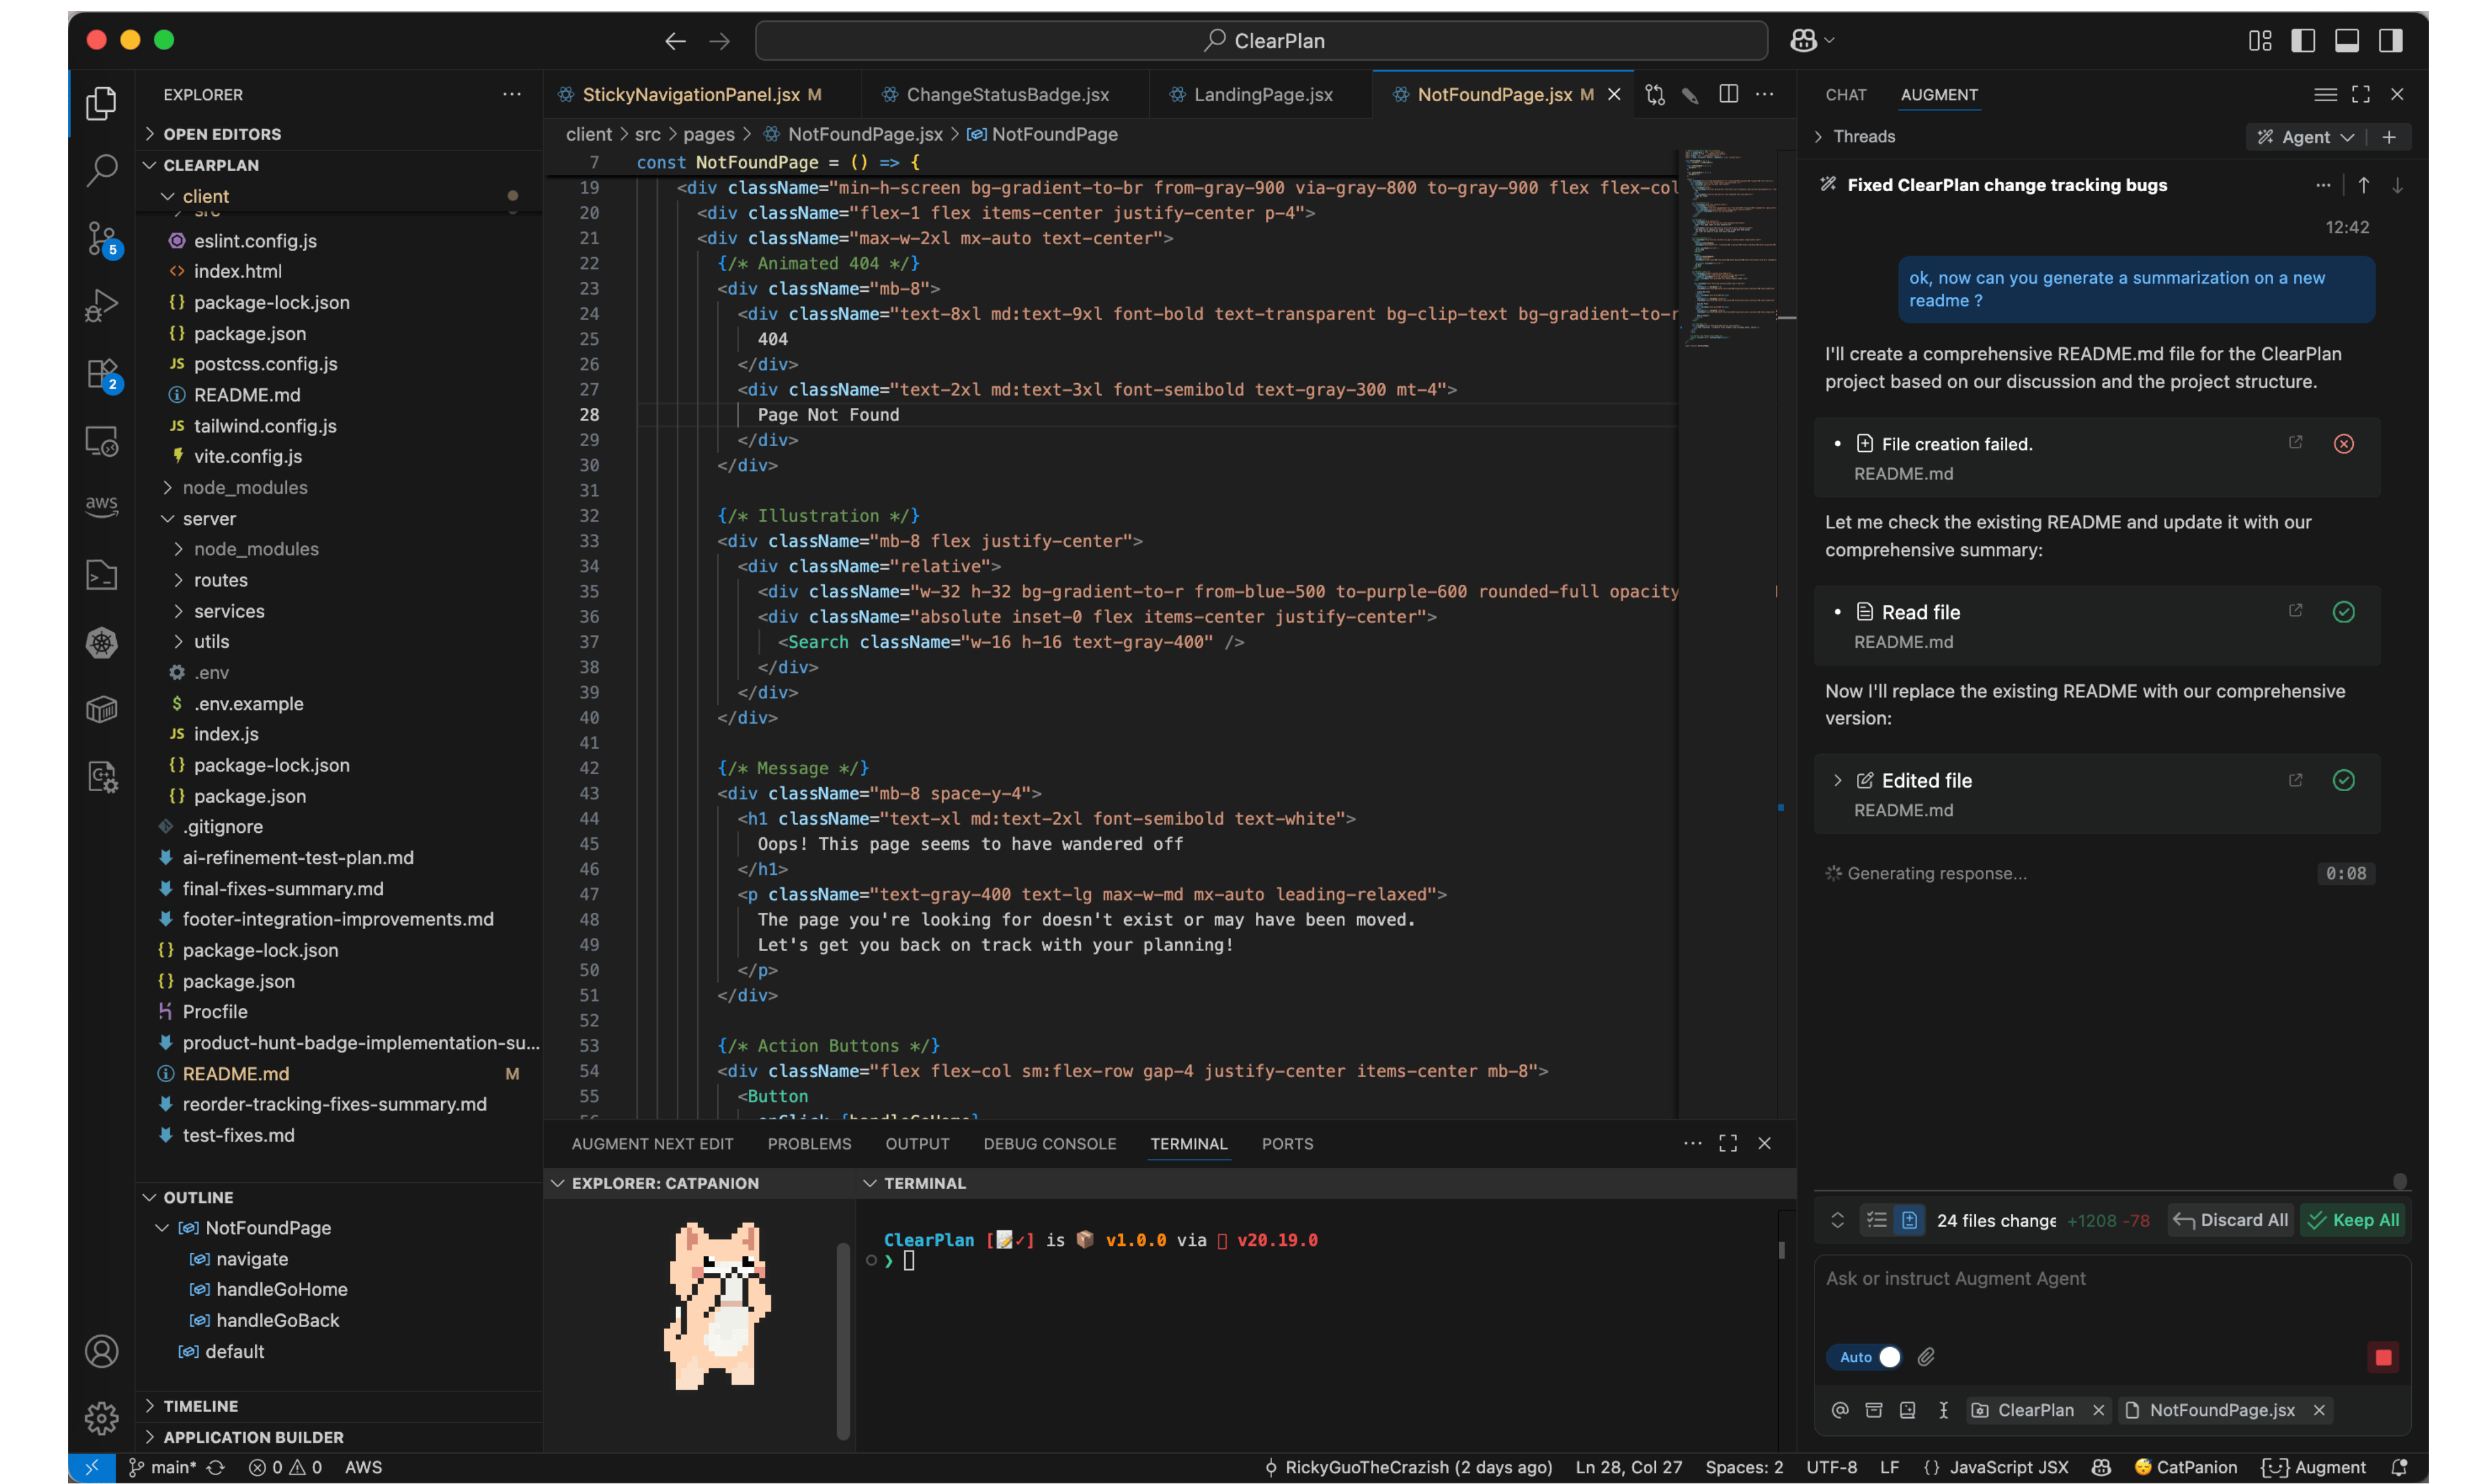Image resolution: width=2480 pixels, height=1484 pixels.
Task: Toggle the bottom Panel visibility
Action: click(x=2347, y=40)
